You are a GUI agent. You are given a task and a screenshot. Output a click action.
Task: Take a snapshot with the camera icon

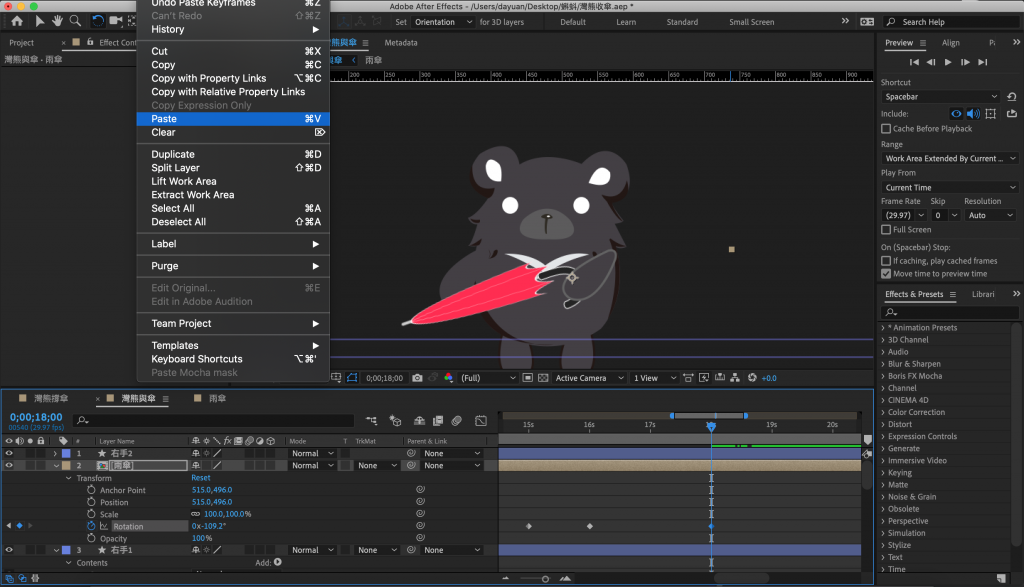point(417,378)
